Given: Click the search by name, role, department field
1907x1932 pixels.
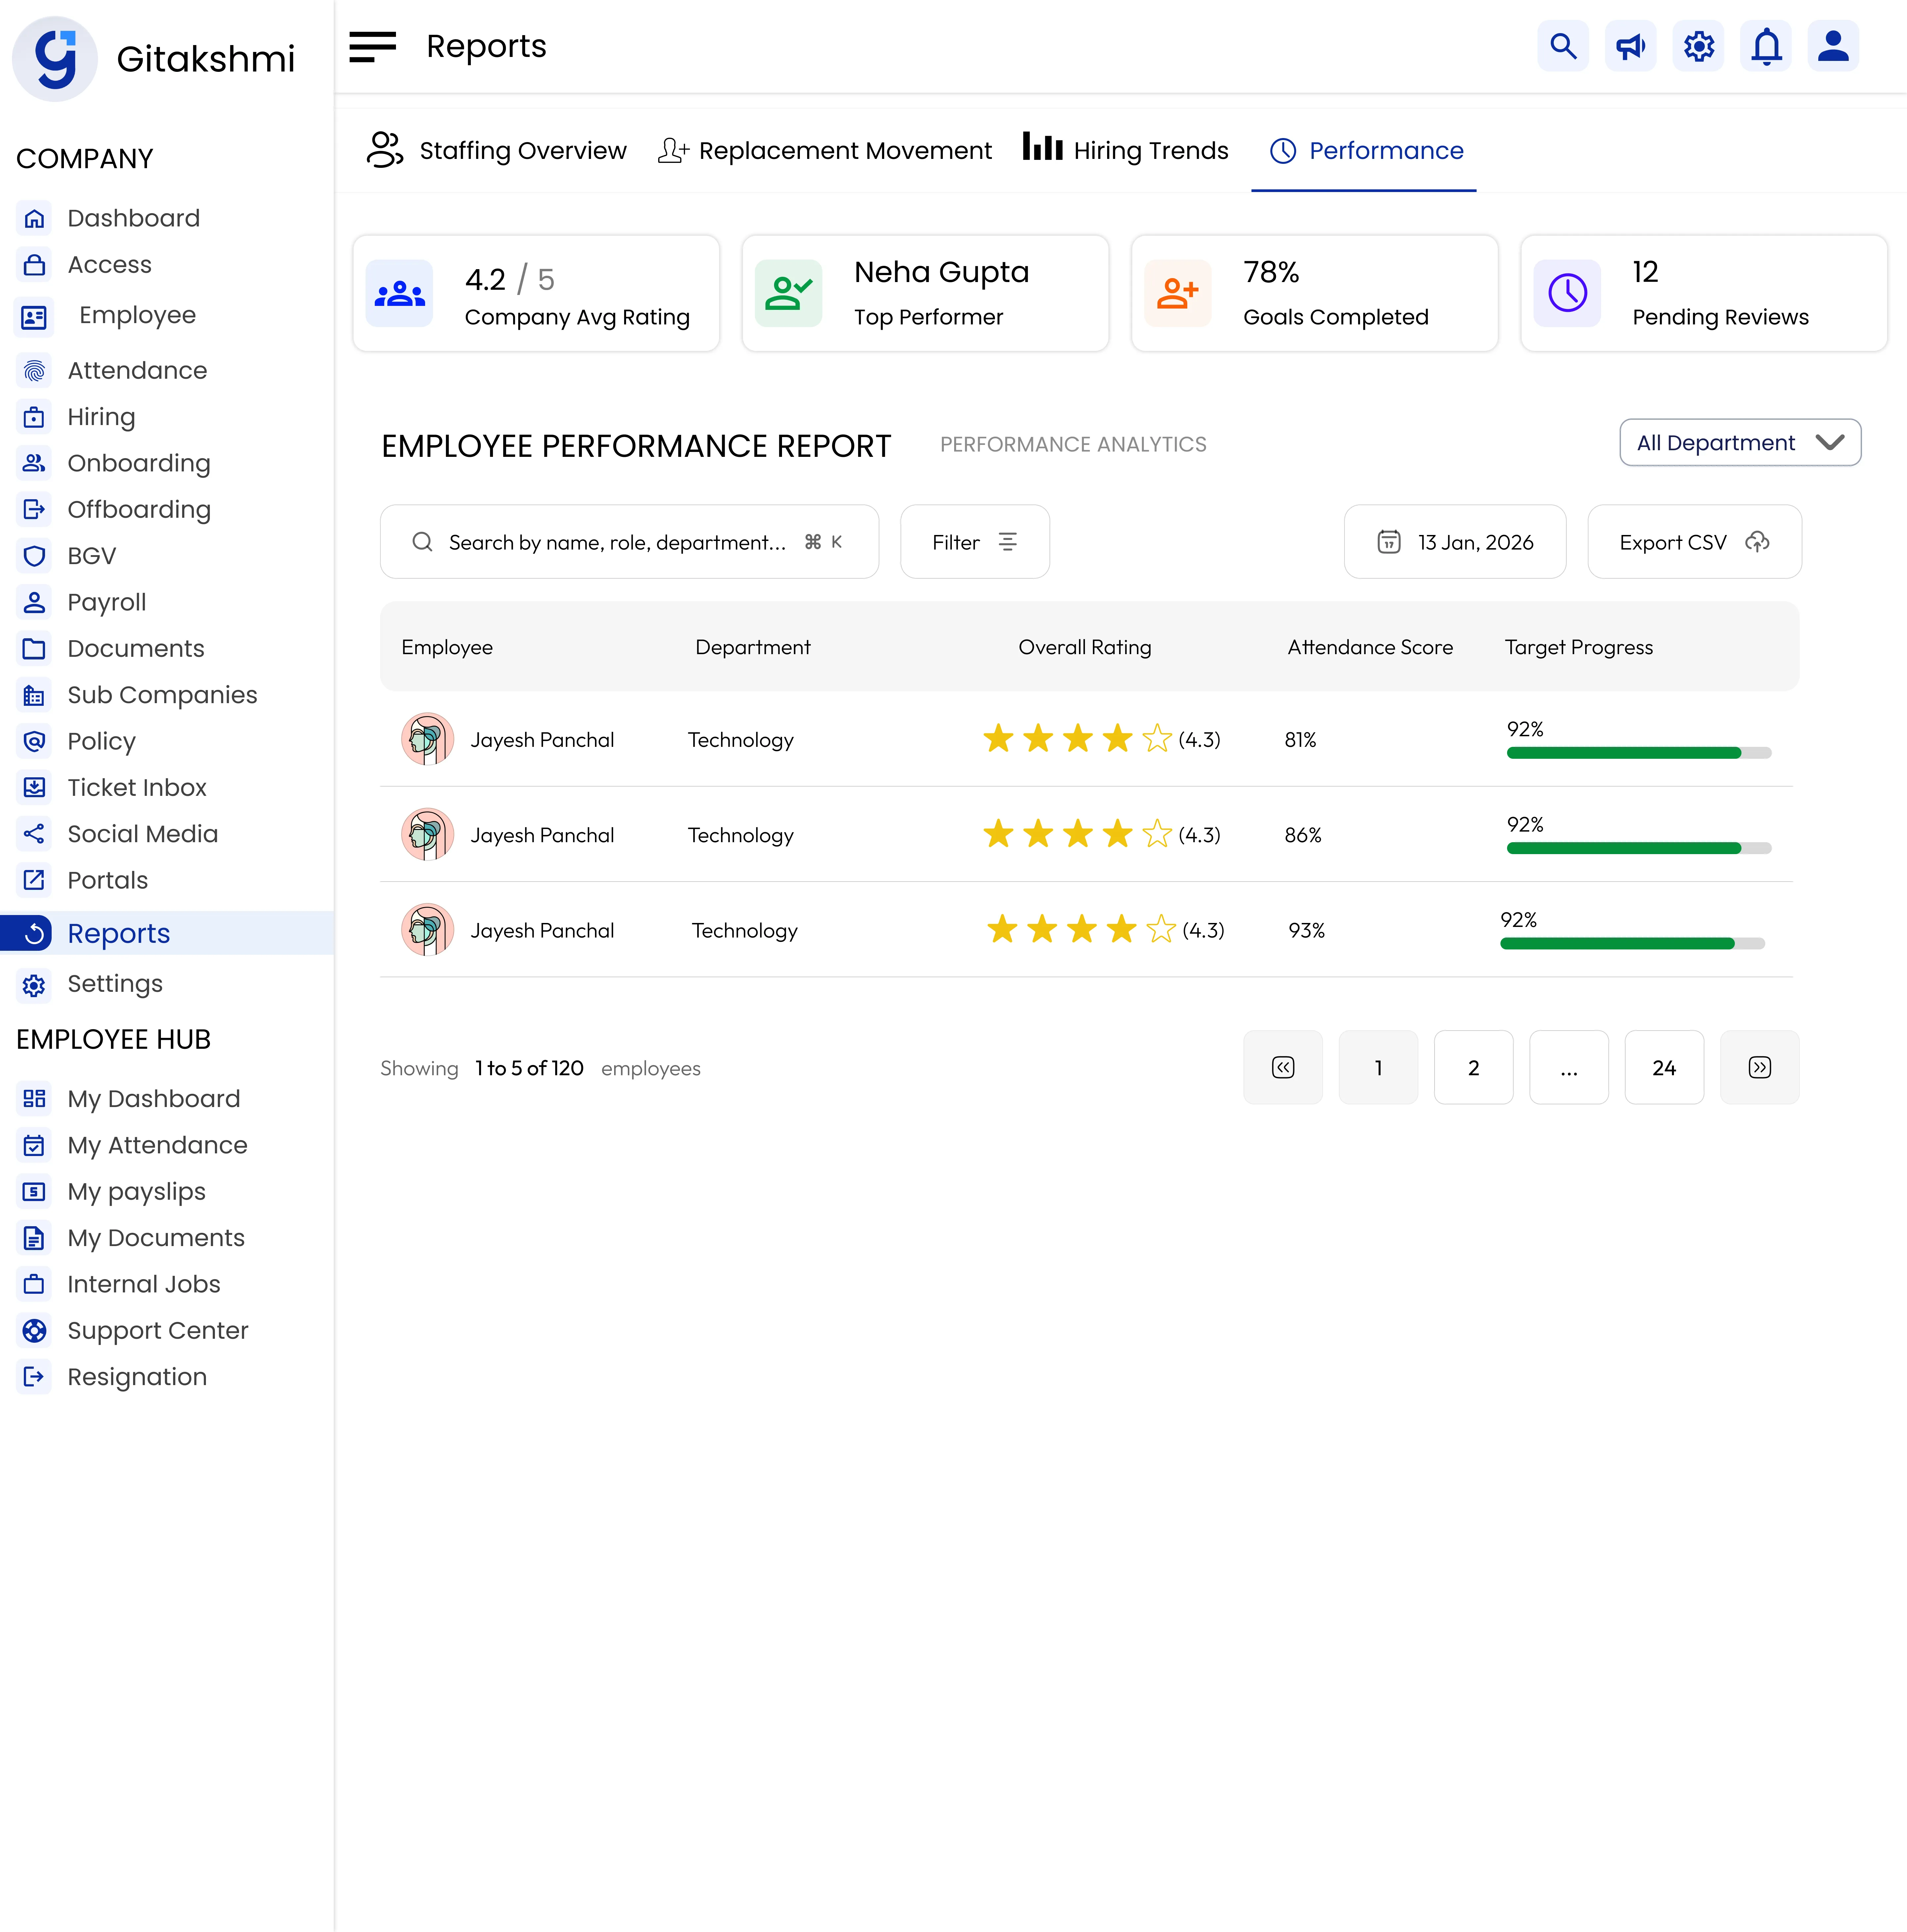Looking at the screenshot, I should (x=630, y=542).
